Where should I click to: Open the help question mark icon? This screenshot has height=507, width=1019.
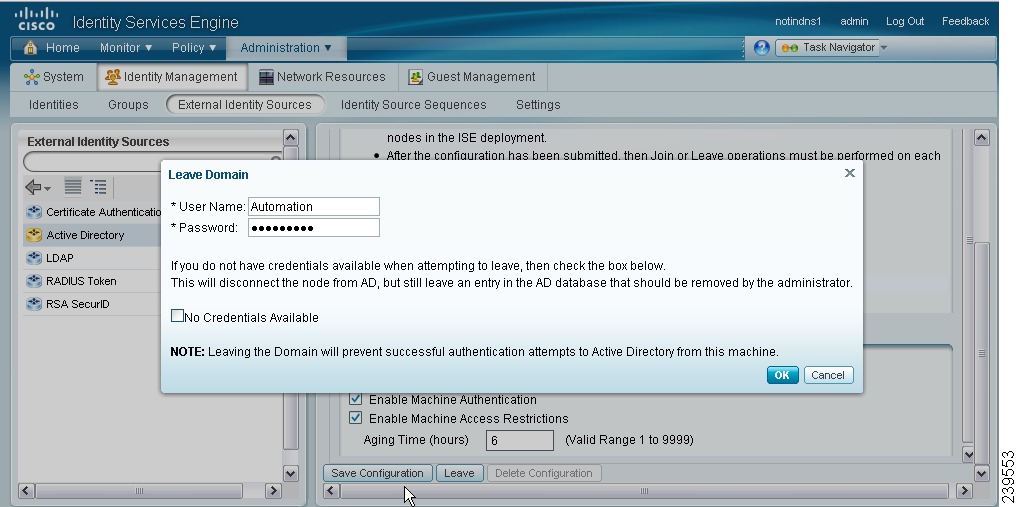click(x=762, y=47)
